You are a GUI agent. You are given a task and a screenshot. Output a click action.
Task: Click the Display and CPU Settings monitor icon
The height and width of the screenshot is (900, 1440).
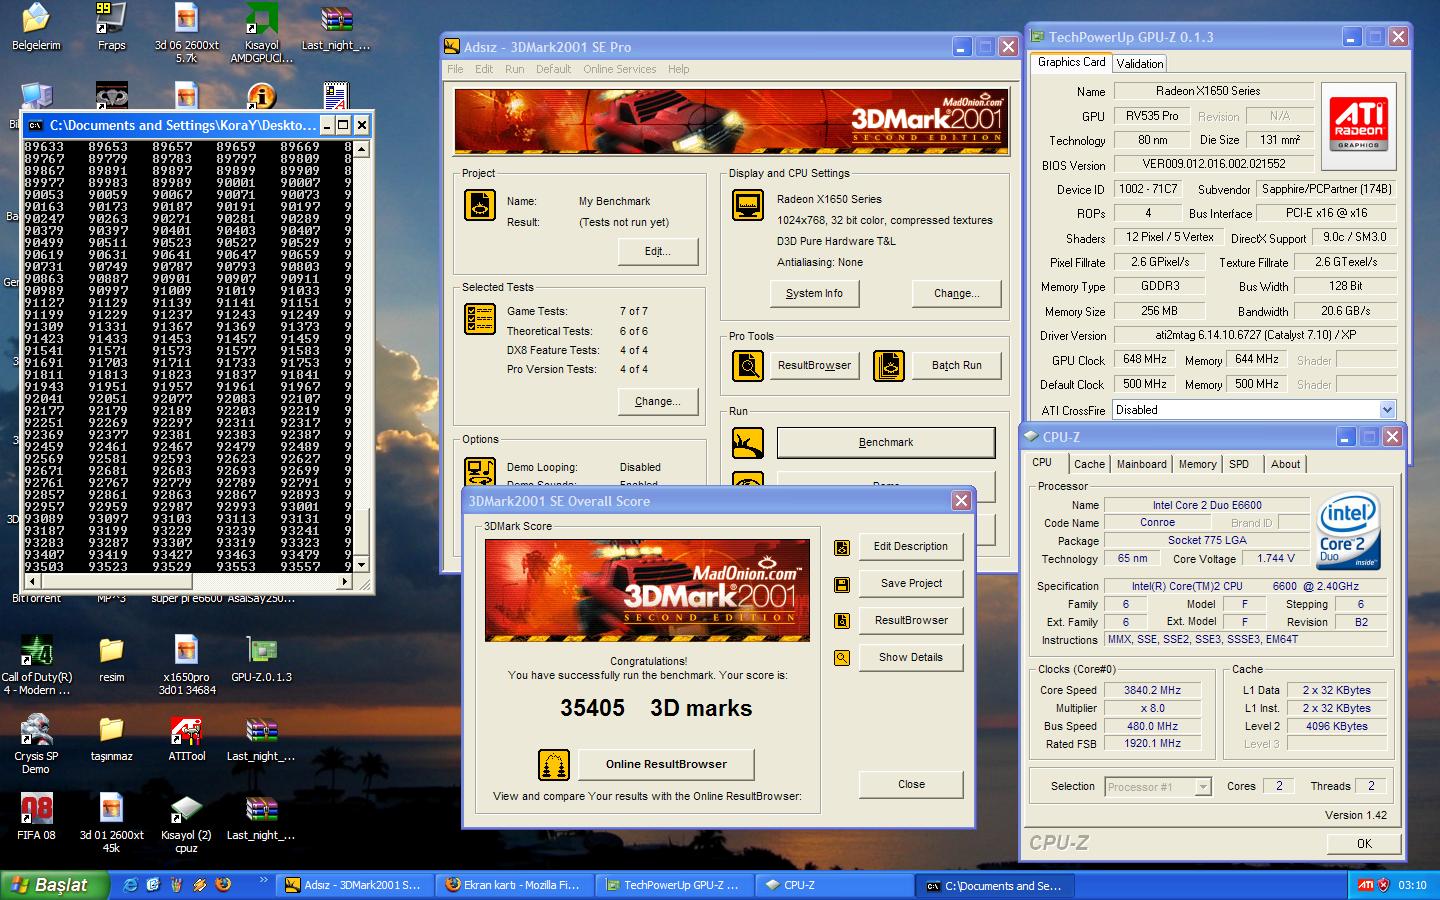click(748, 205)
